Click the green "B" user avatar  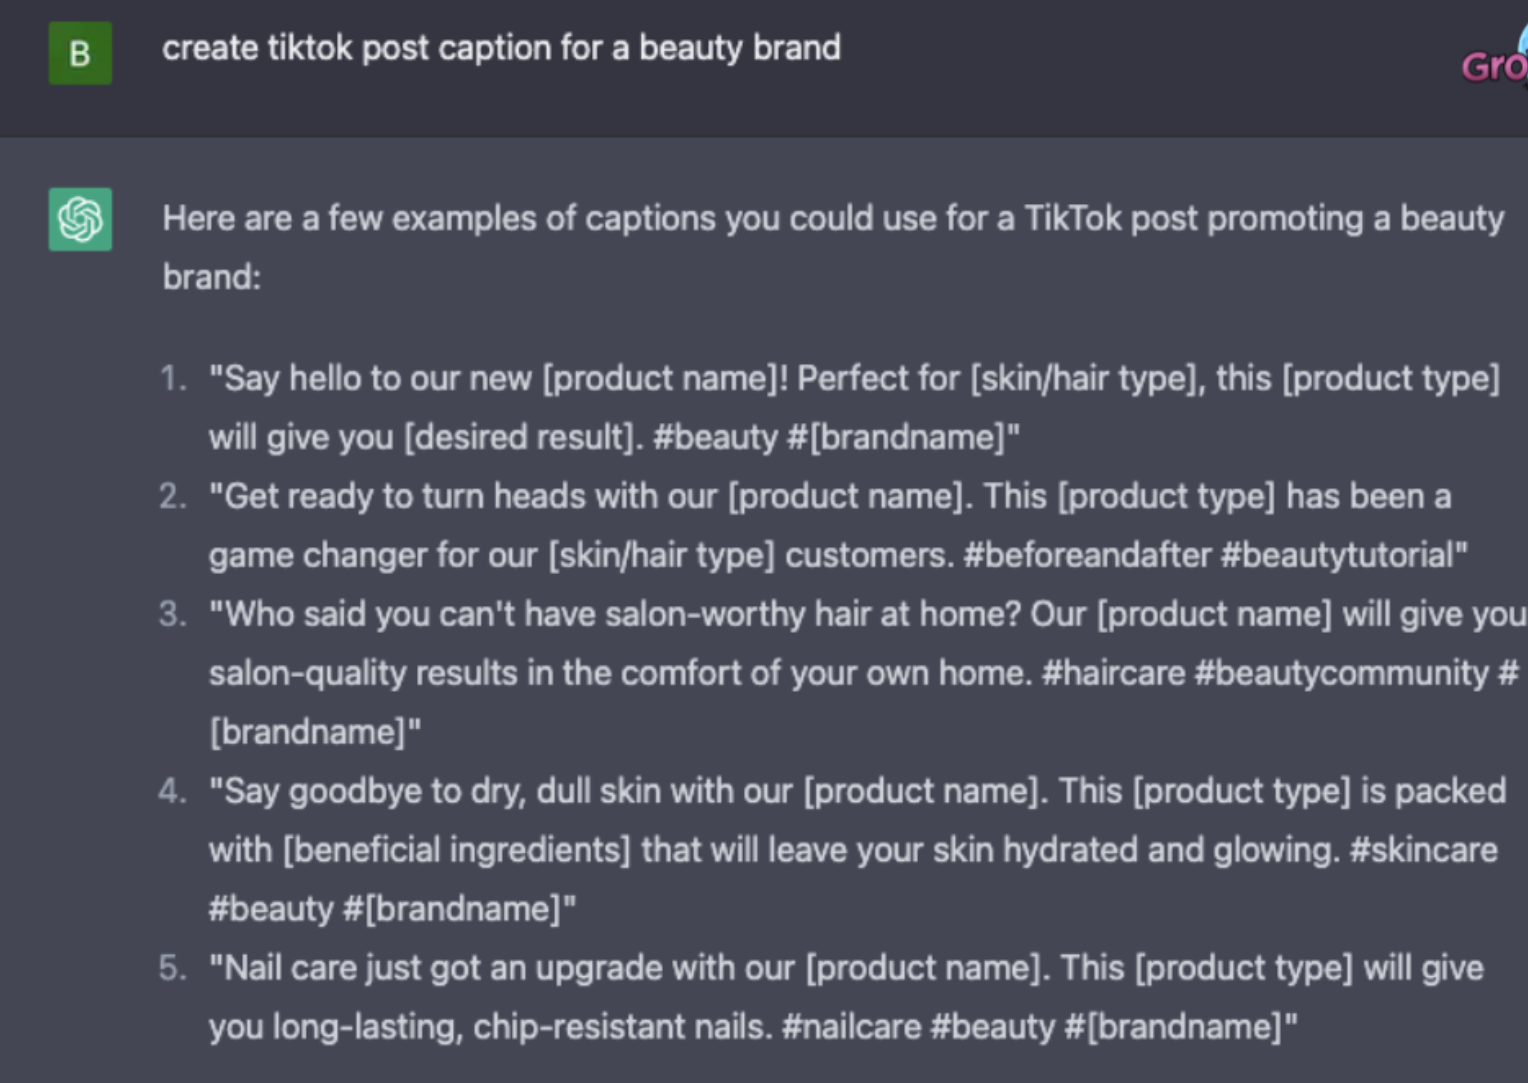[x=80, y=53]
